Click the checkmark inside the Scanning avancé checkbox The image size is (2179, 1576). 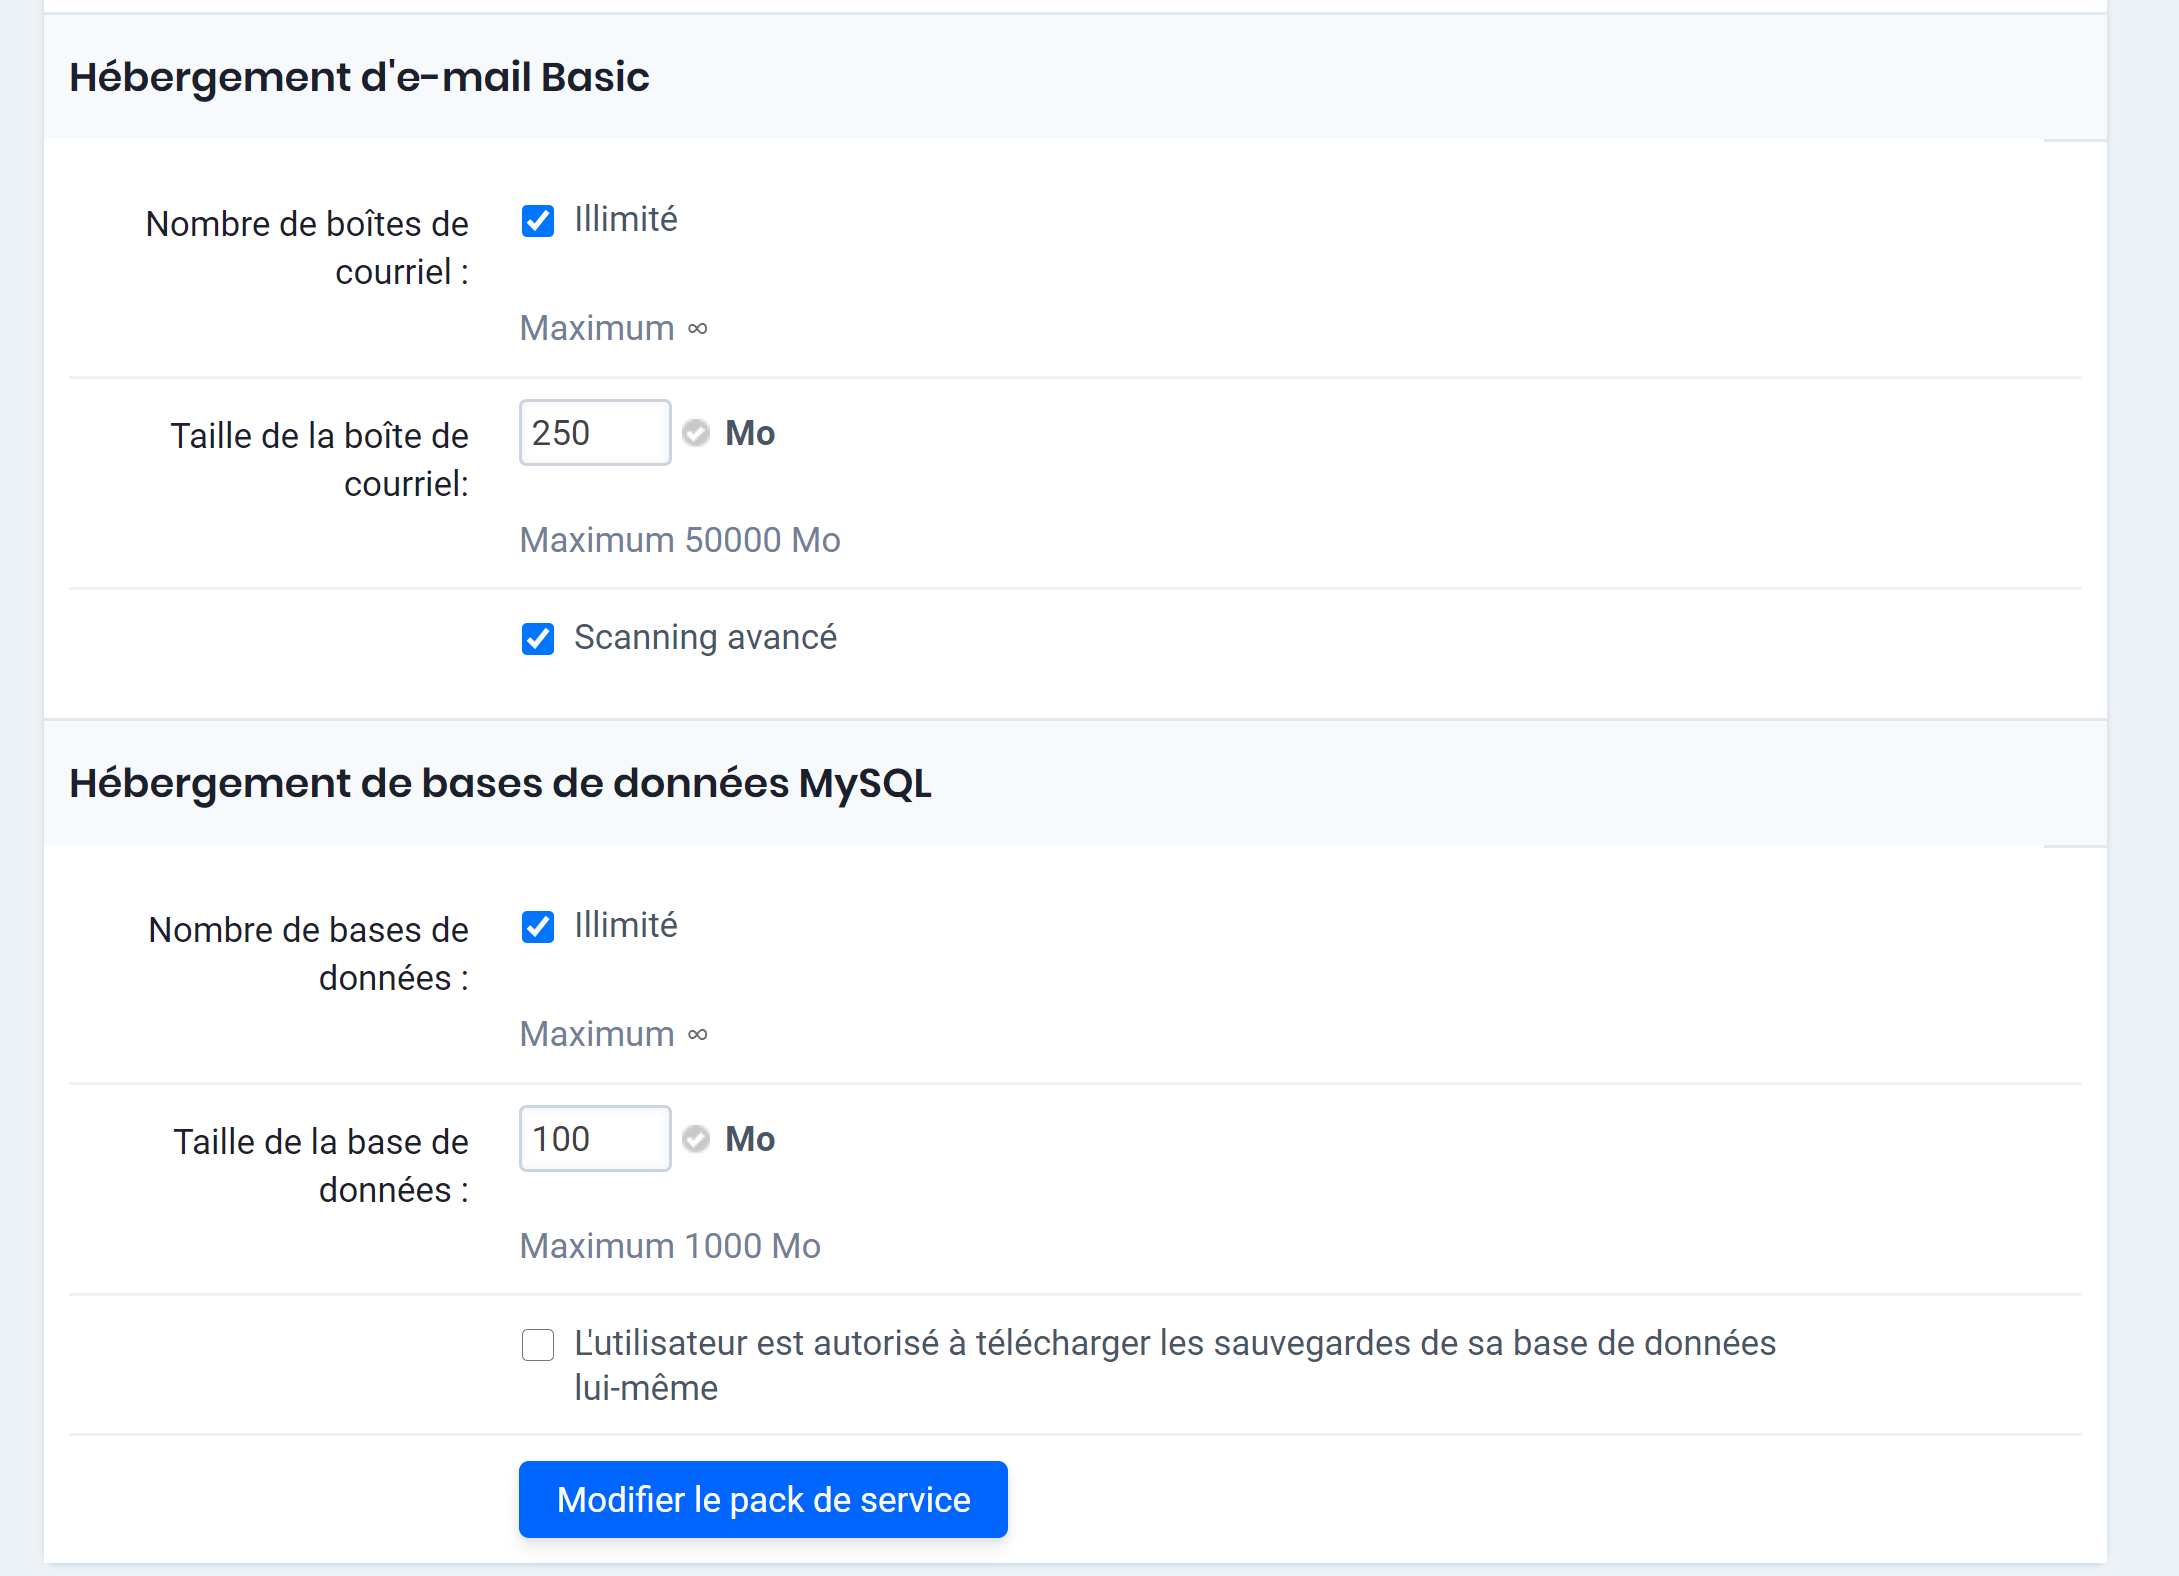click(x=538, y=638)
